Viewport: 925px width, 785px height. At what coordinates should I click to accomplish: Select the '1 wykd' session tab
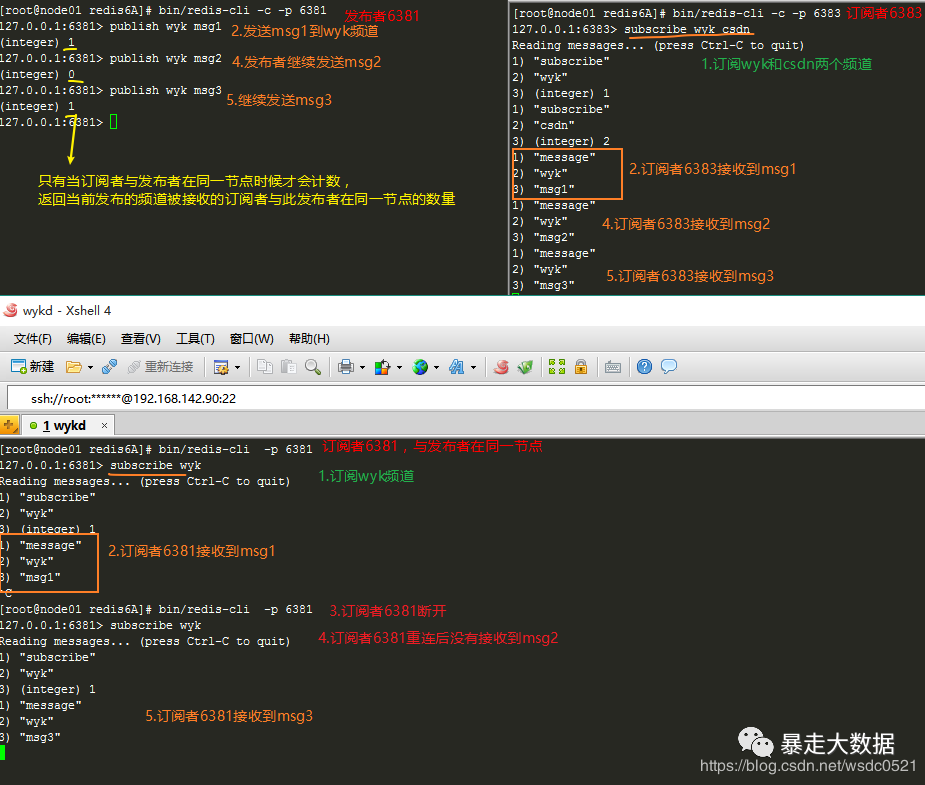coord(62,426)
